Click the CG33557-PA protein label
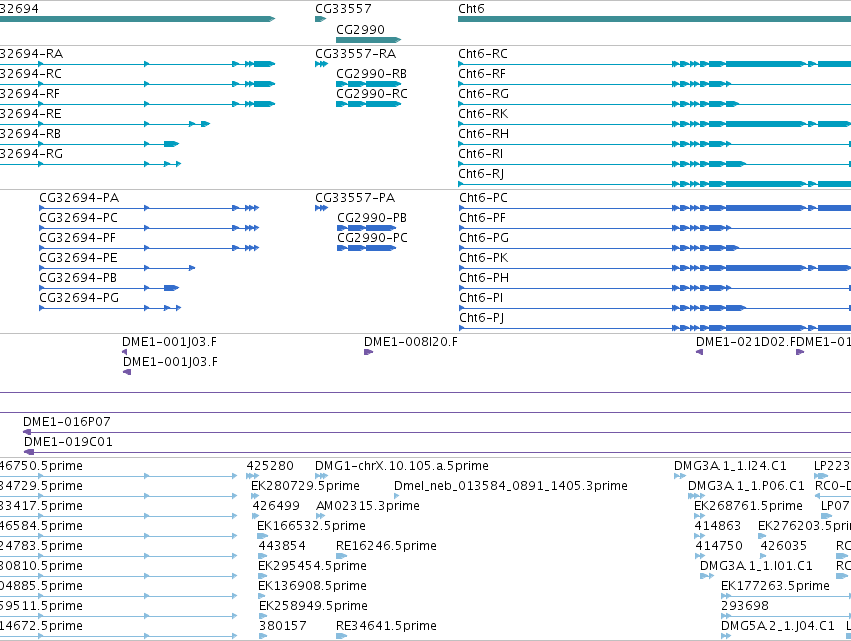851x641 pixels. click(x=355, y=198)
